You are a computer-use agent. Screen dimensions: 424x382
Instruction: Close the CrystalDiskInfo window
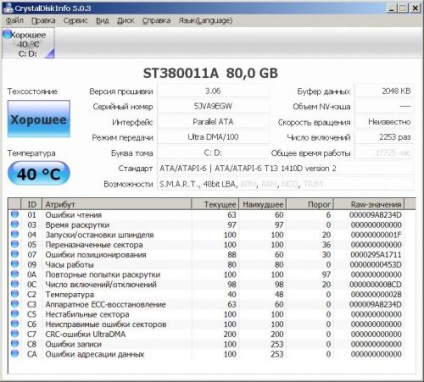tap(415, 8)
